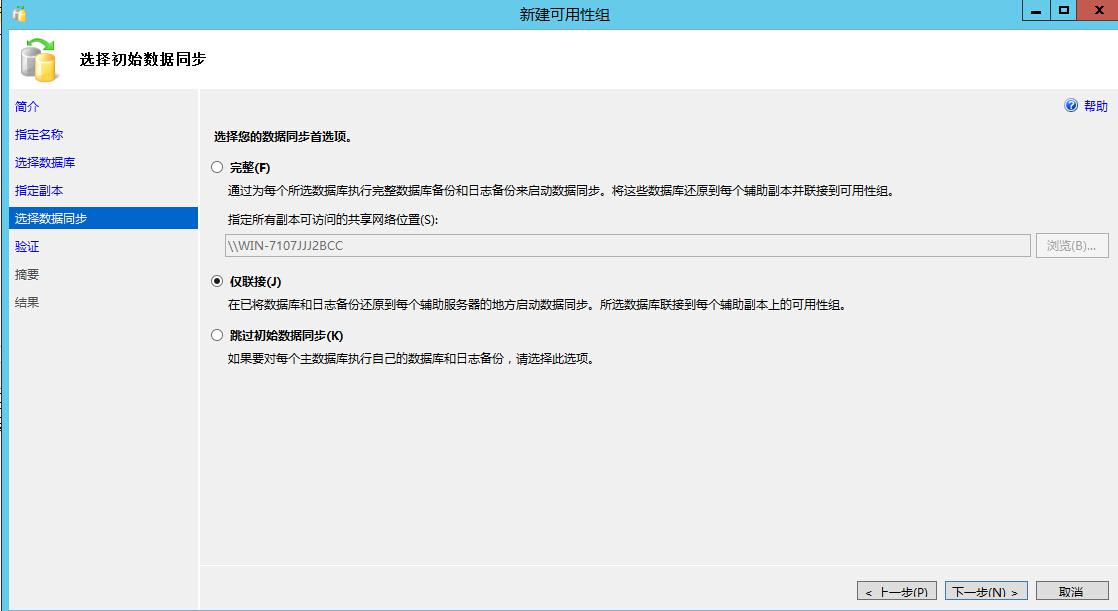The height and width of the screenshot is (611, 1118).
Task: Select the 结果 step in the sidebar
Action: (27, 302)
